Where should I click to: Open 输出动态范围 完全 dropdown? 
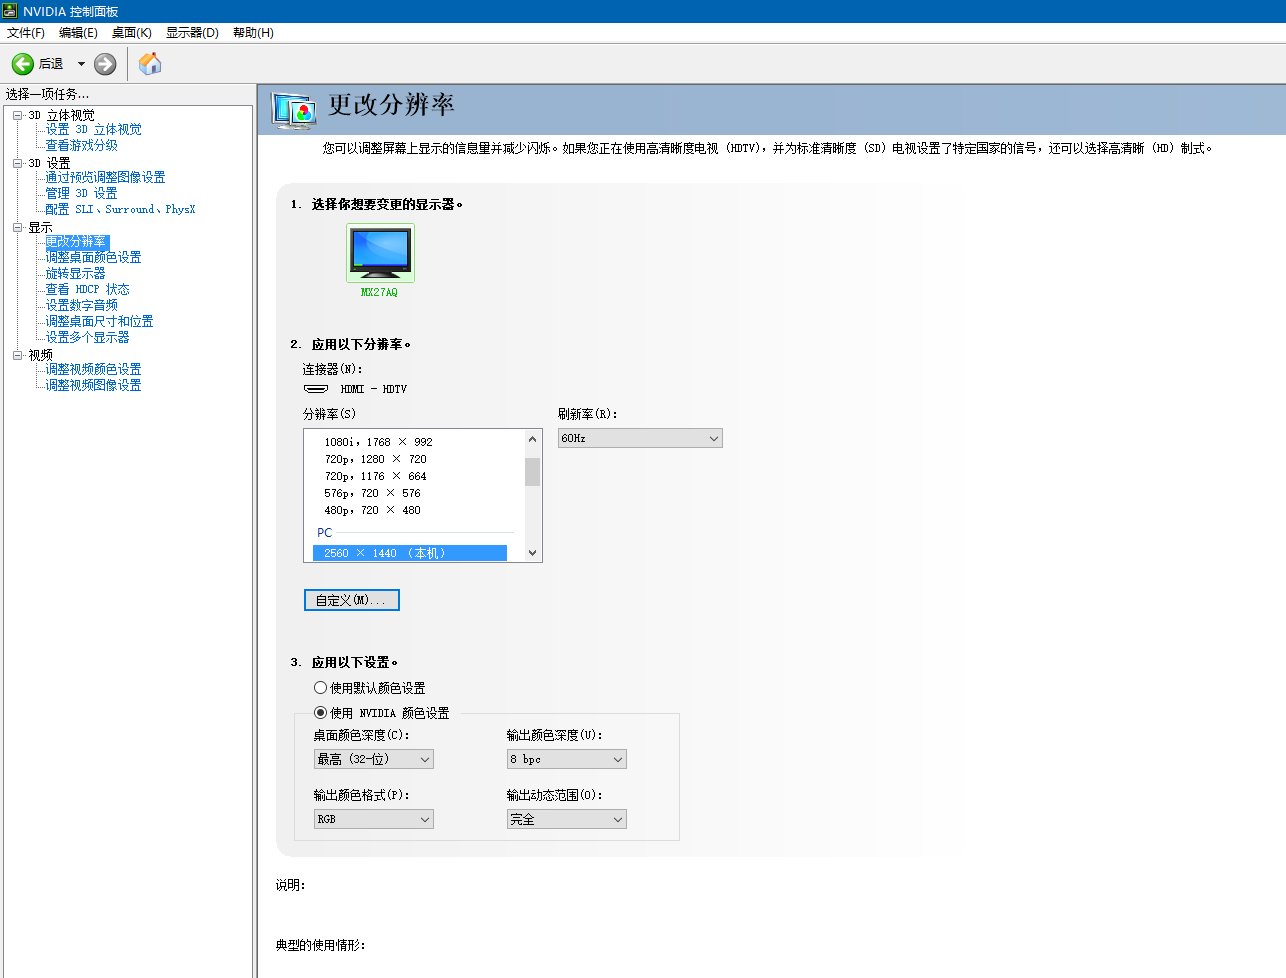tap(567, 819)
